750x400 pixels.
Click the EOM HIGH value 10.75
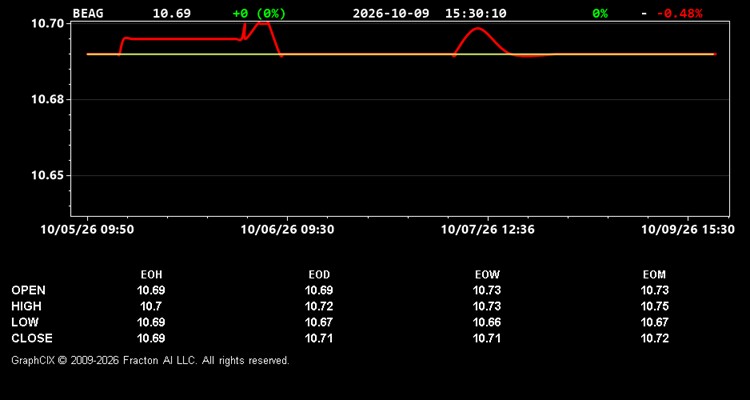coord(654,306)
